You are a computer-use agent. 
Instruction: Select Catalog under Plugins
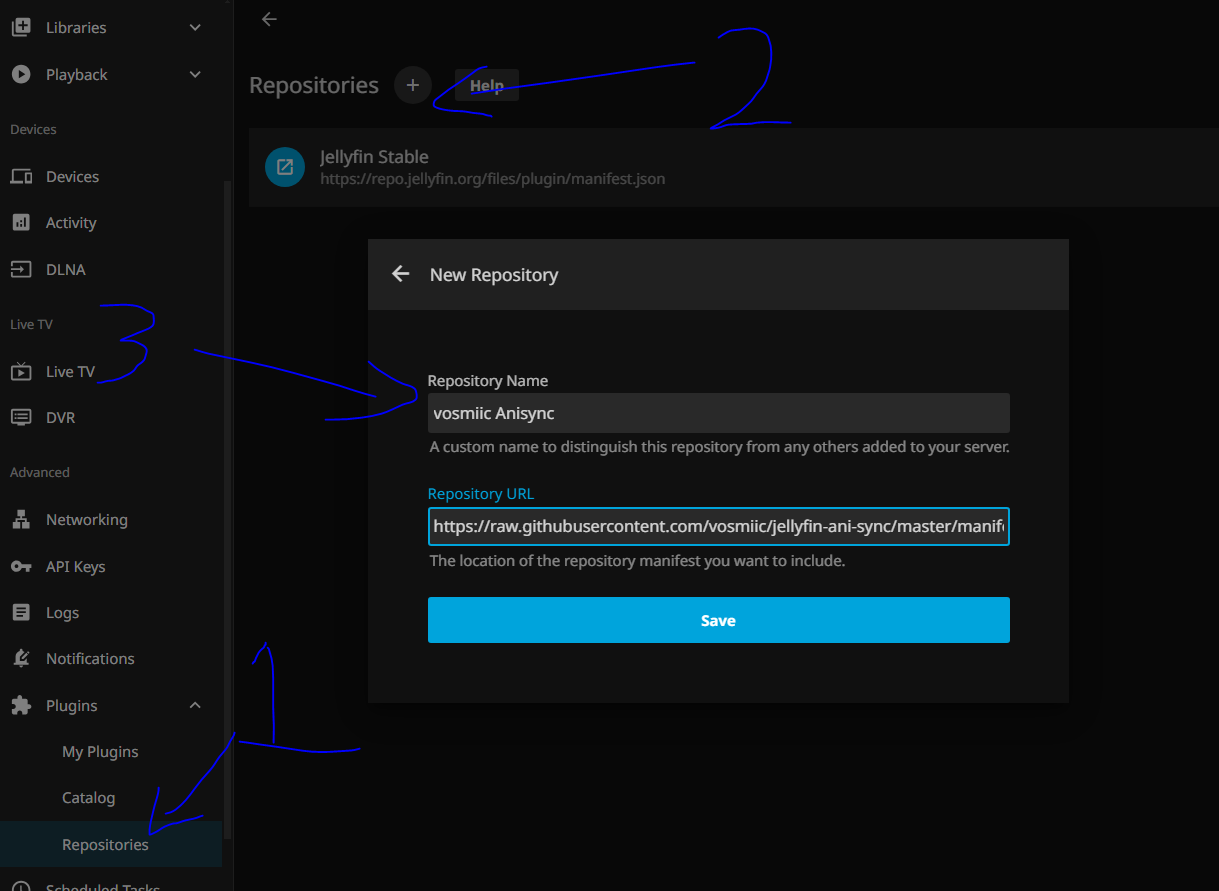point(88,798)
